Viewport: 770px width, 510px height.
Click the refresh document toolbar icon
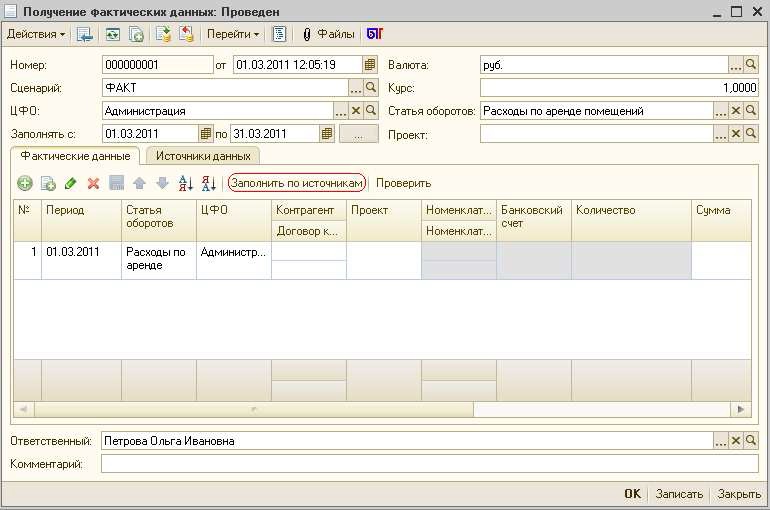point(113,34)
